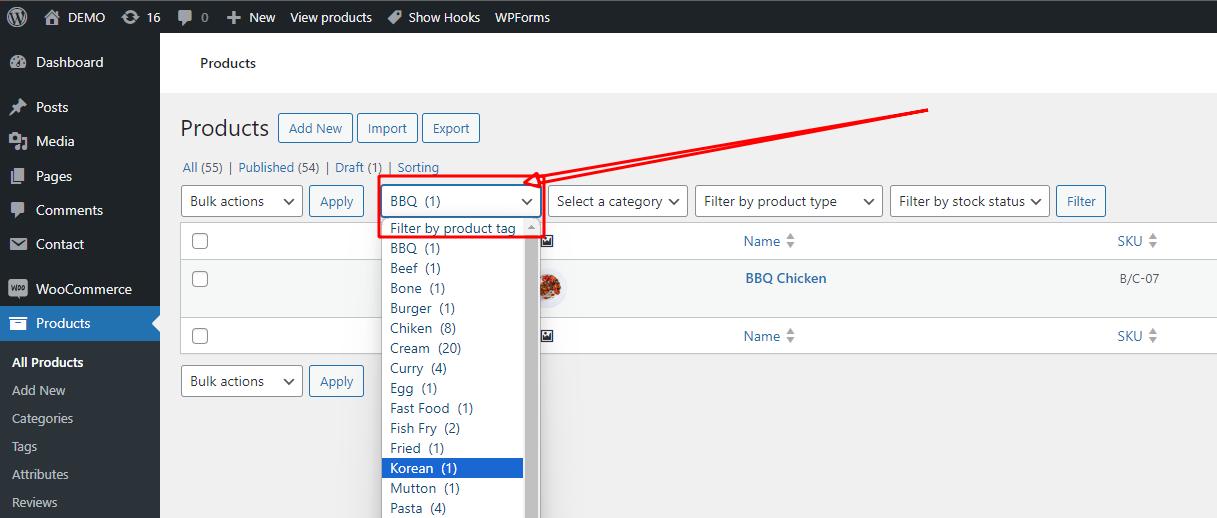Open the Select a category dropdown
Image resolution: width=1217 pixels, height=518 pixels.
(618, 201)
